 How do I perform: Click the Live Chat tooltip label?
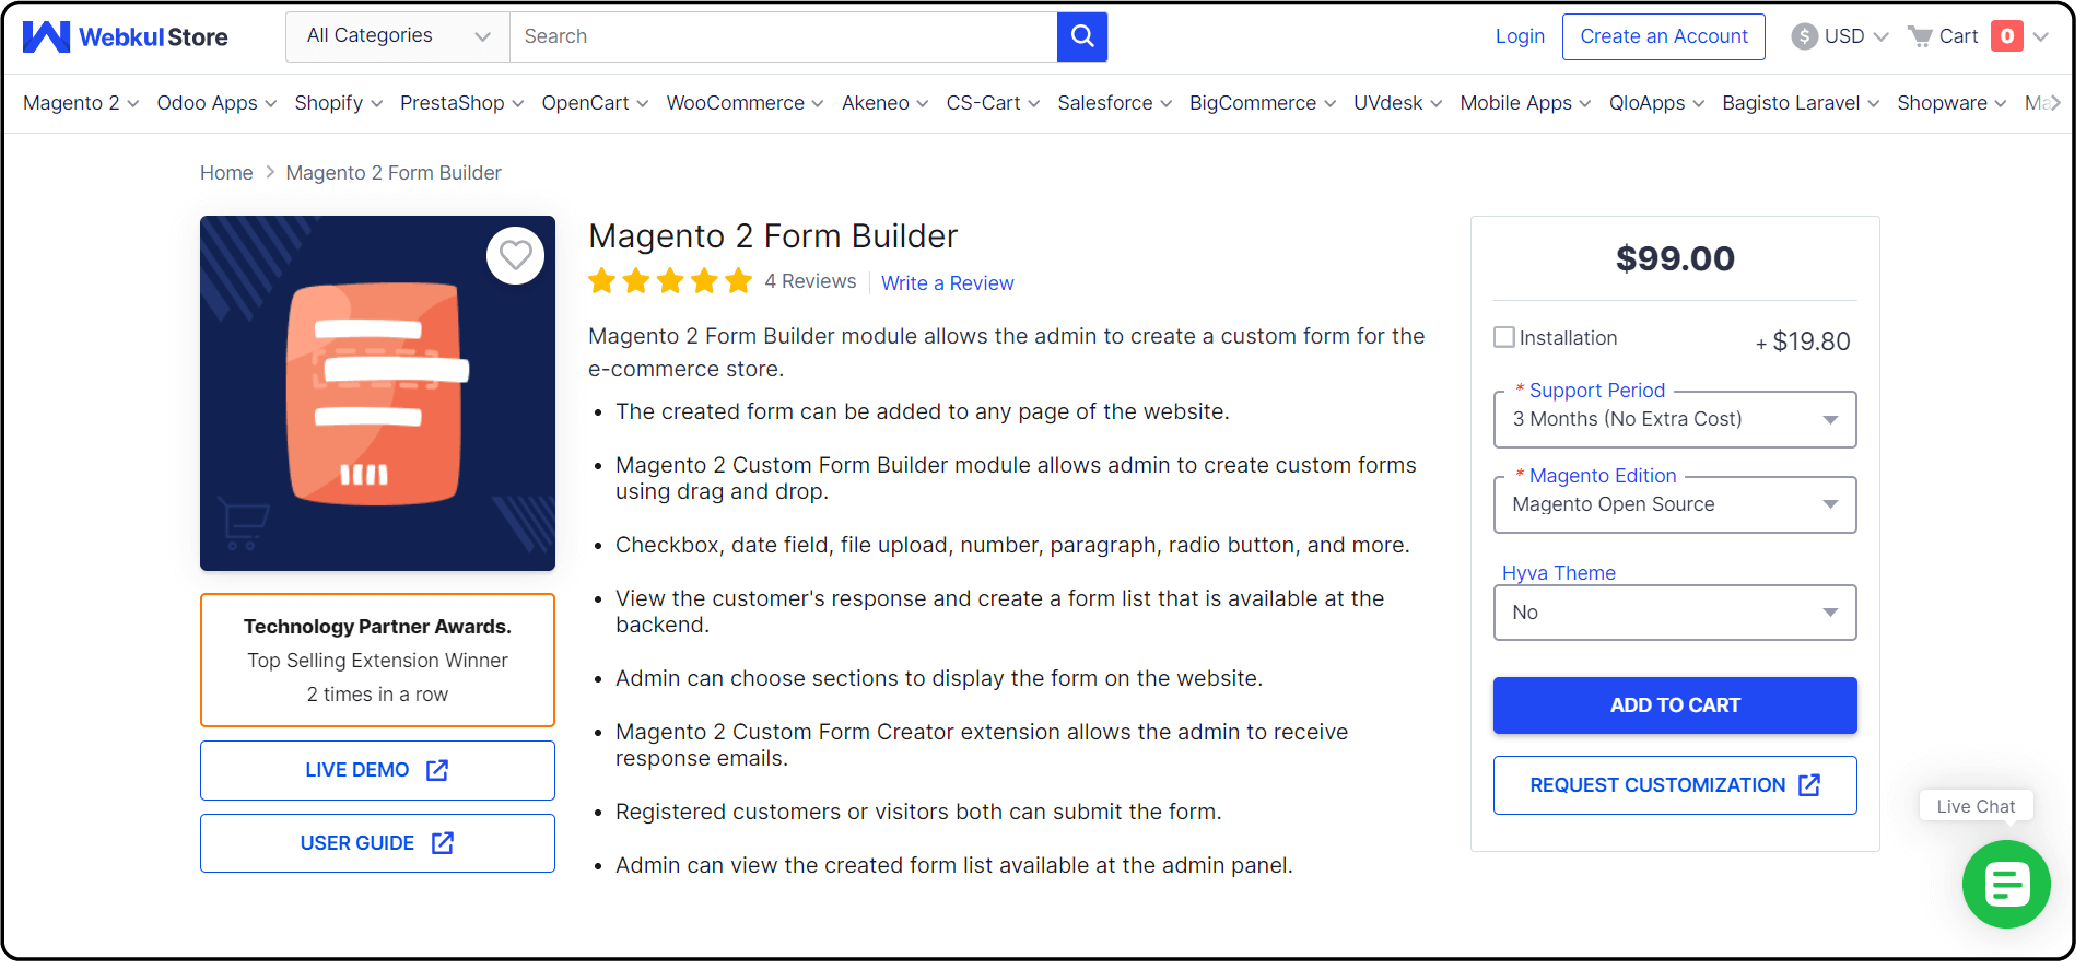pyautogui.click(x=1975, y=807)
